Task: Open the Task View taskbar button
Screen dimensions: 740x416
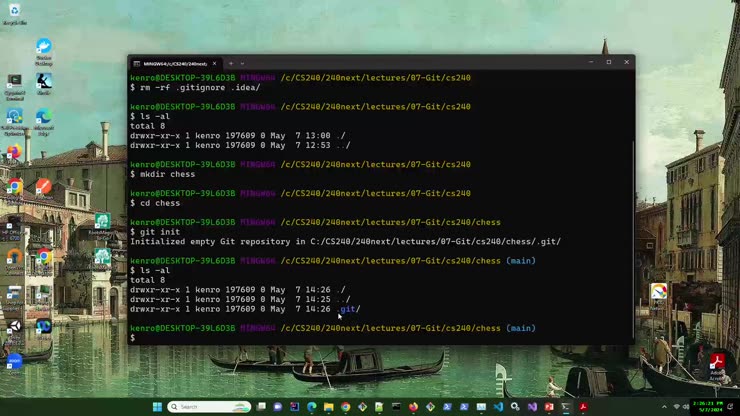Action: tap(261, 407)
